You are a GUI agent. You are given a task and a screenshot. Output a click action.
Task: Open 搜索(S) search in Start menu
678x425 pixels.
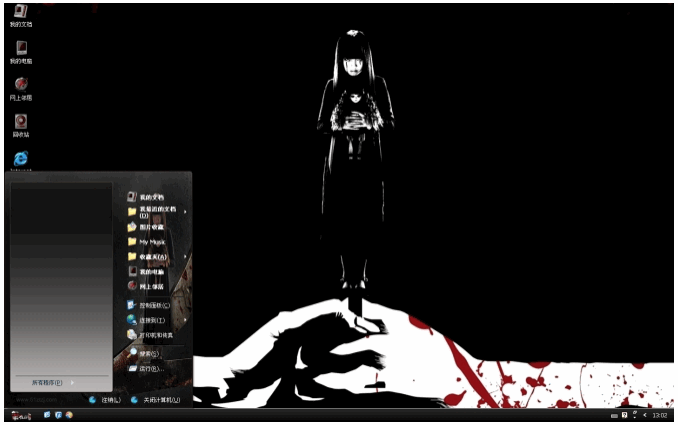pyautogui.click(x=144, y=354)
